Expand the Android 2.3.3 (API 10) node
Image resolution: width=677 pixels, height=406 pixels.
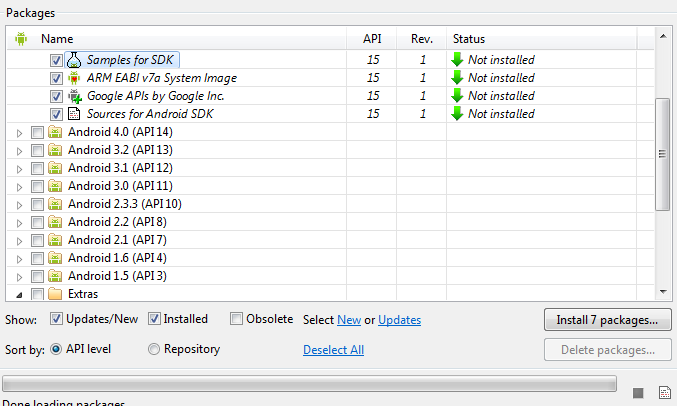(19, 205)
